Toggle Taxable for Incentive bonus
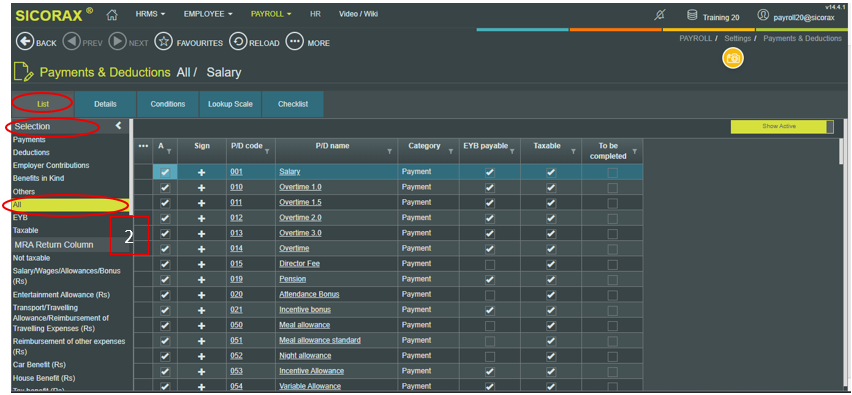852x395 pixels. 551,310
